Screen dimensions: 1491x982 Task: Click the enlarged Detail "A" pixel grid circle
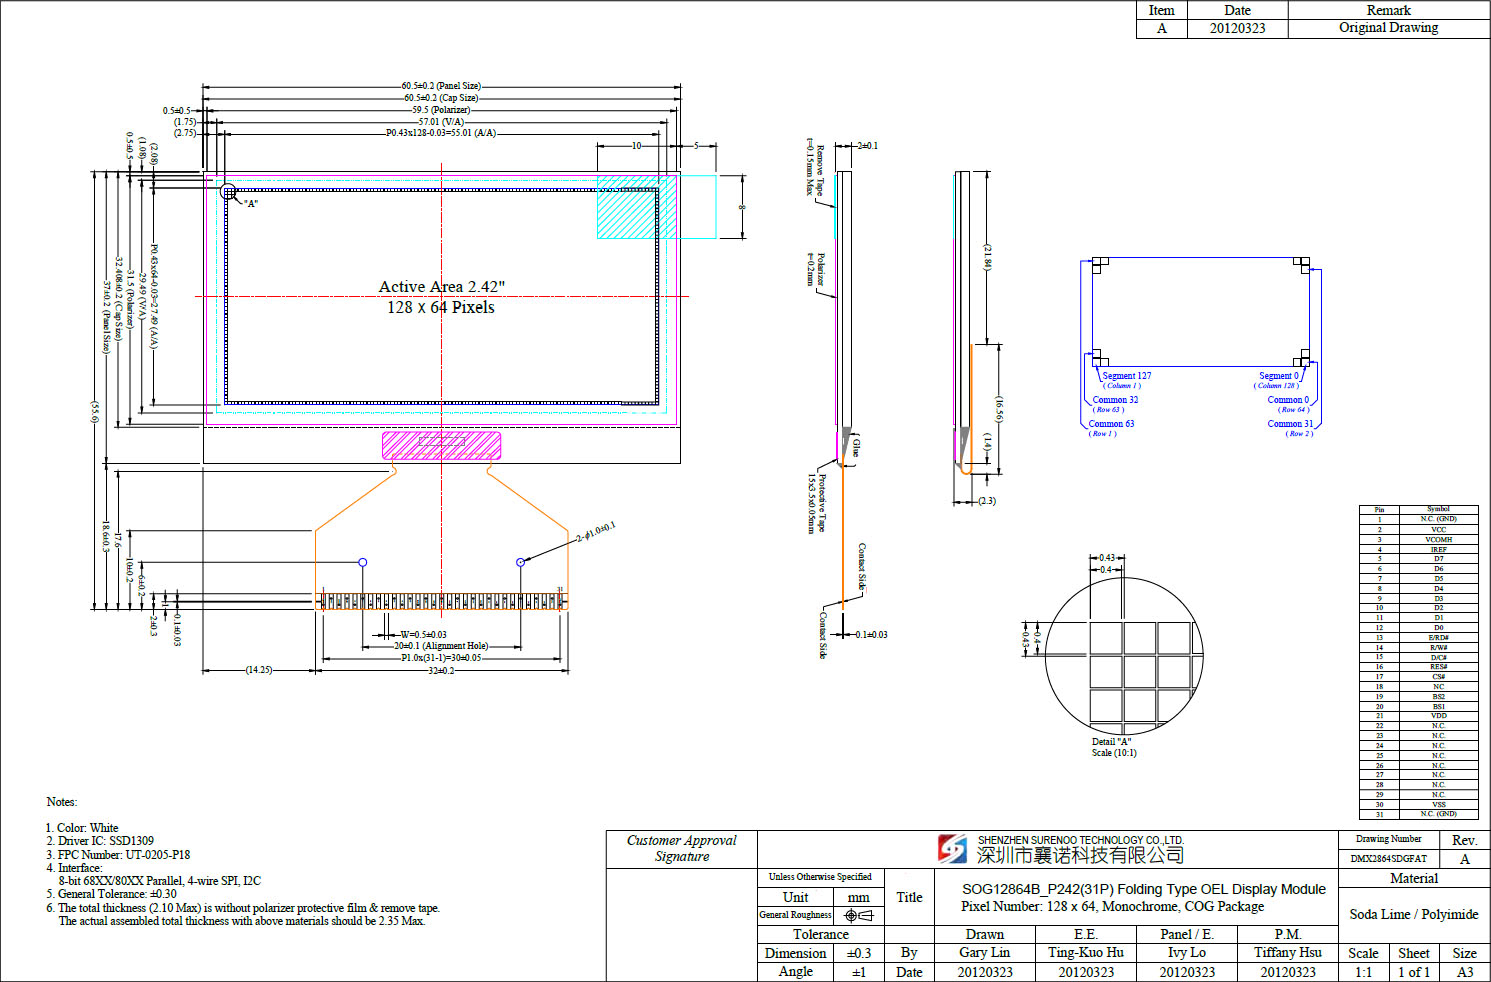click(x=1123, y=655)
